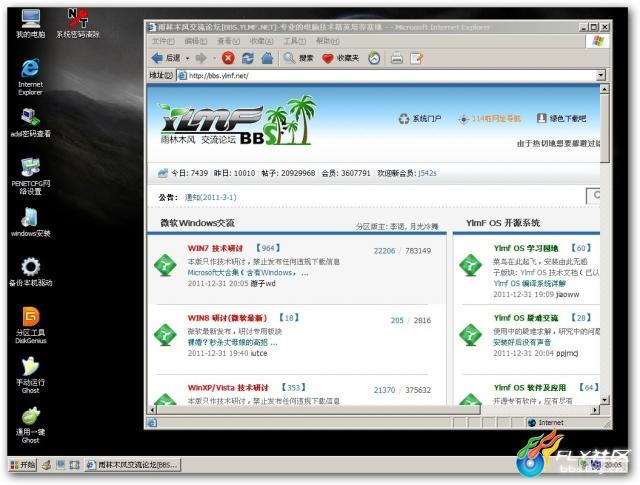Open the 查看 menu
The height and width of the screenshot is (485, 640).
tap(228, 41)
